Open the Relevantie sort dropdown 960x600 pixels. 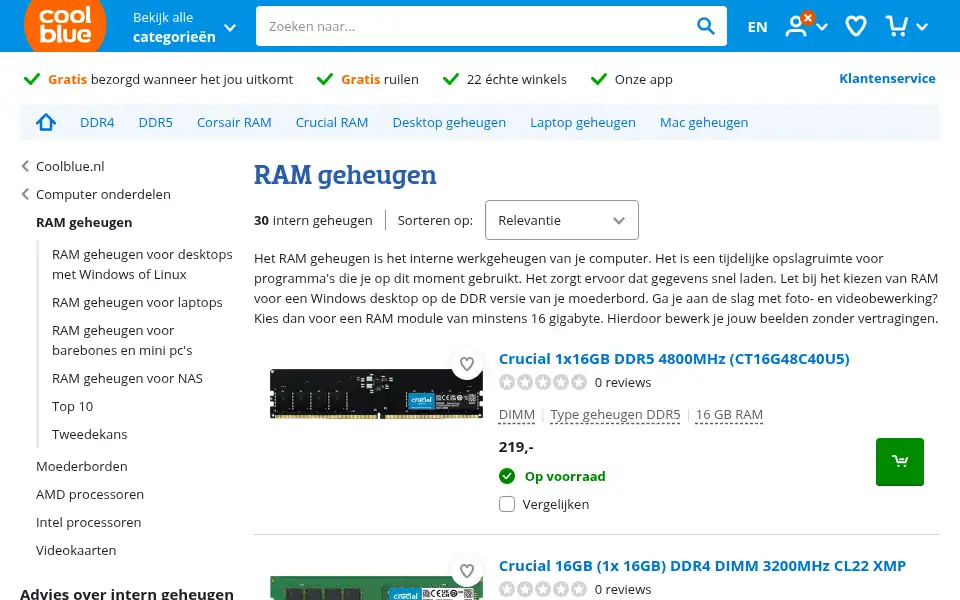click(x=561, y=220)
